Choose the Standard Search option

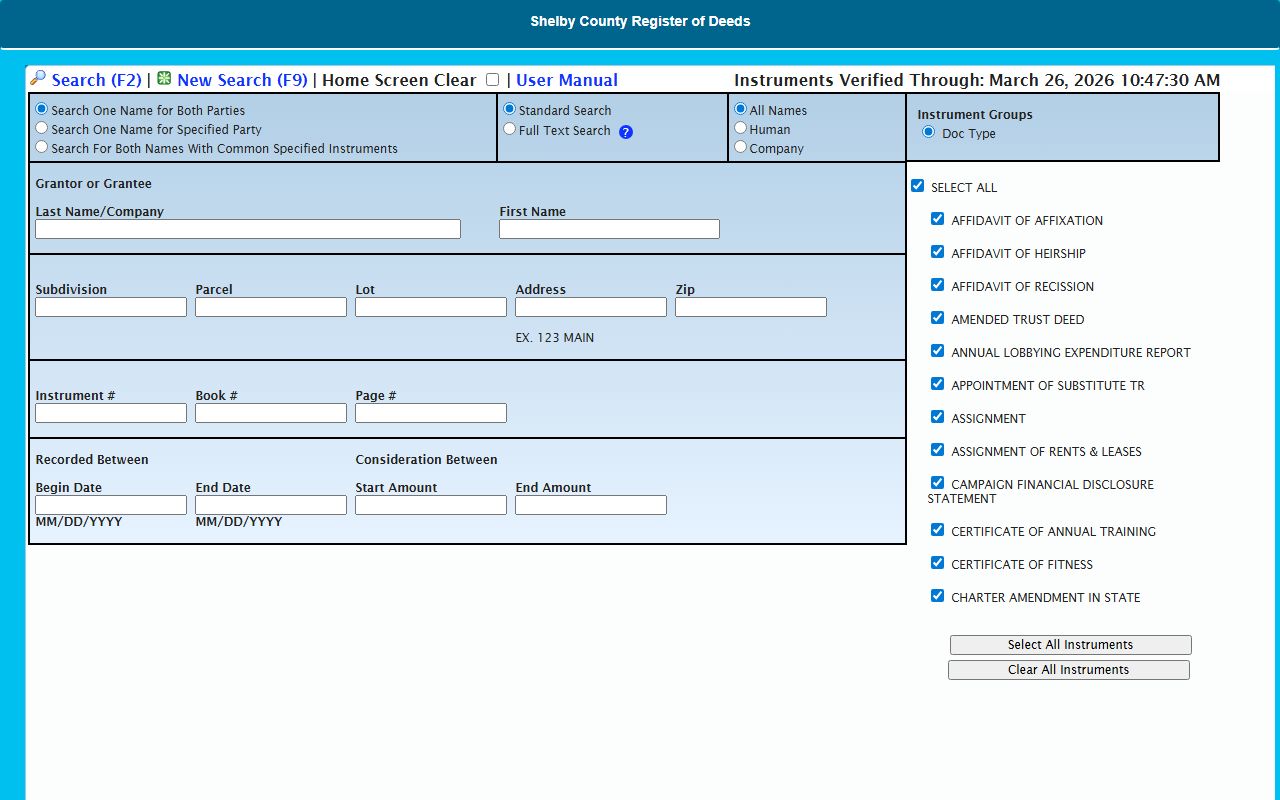point(510,109)
